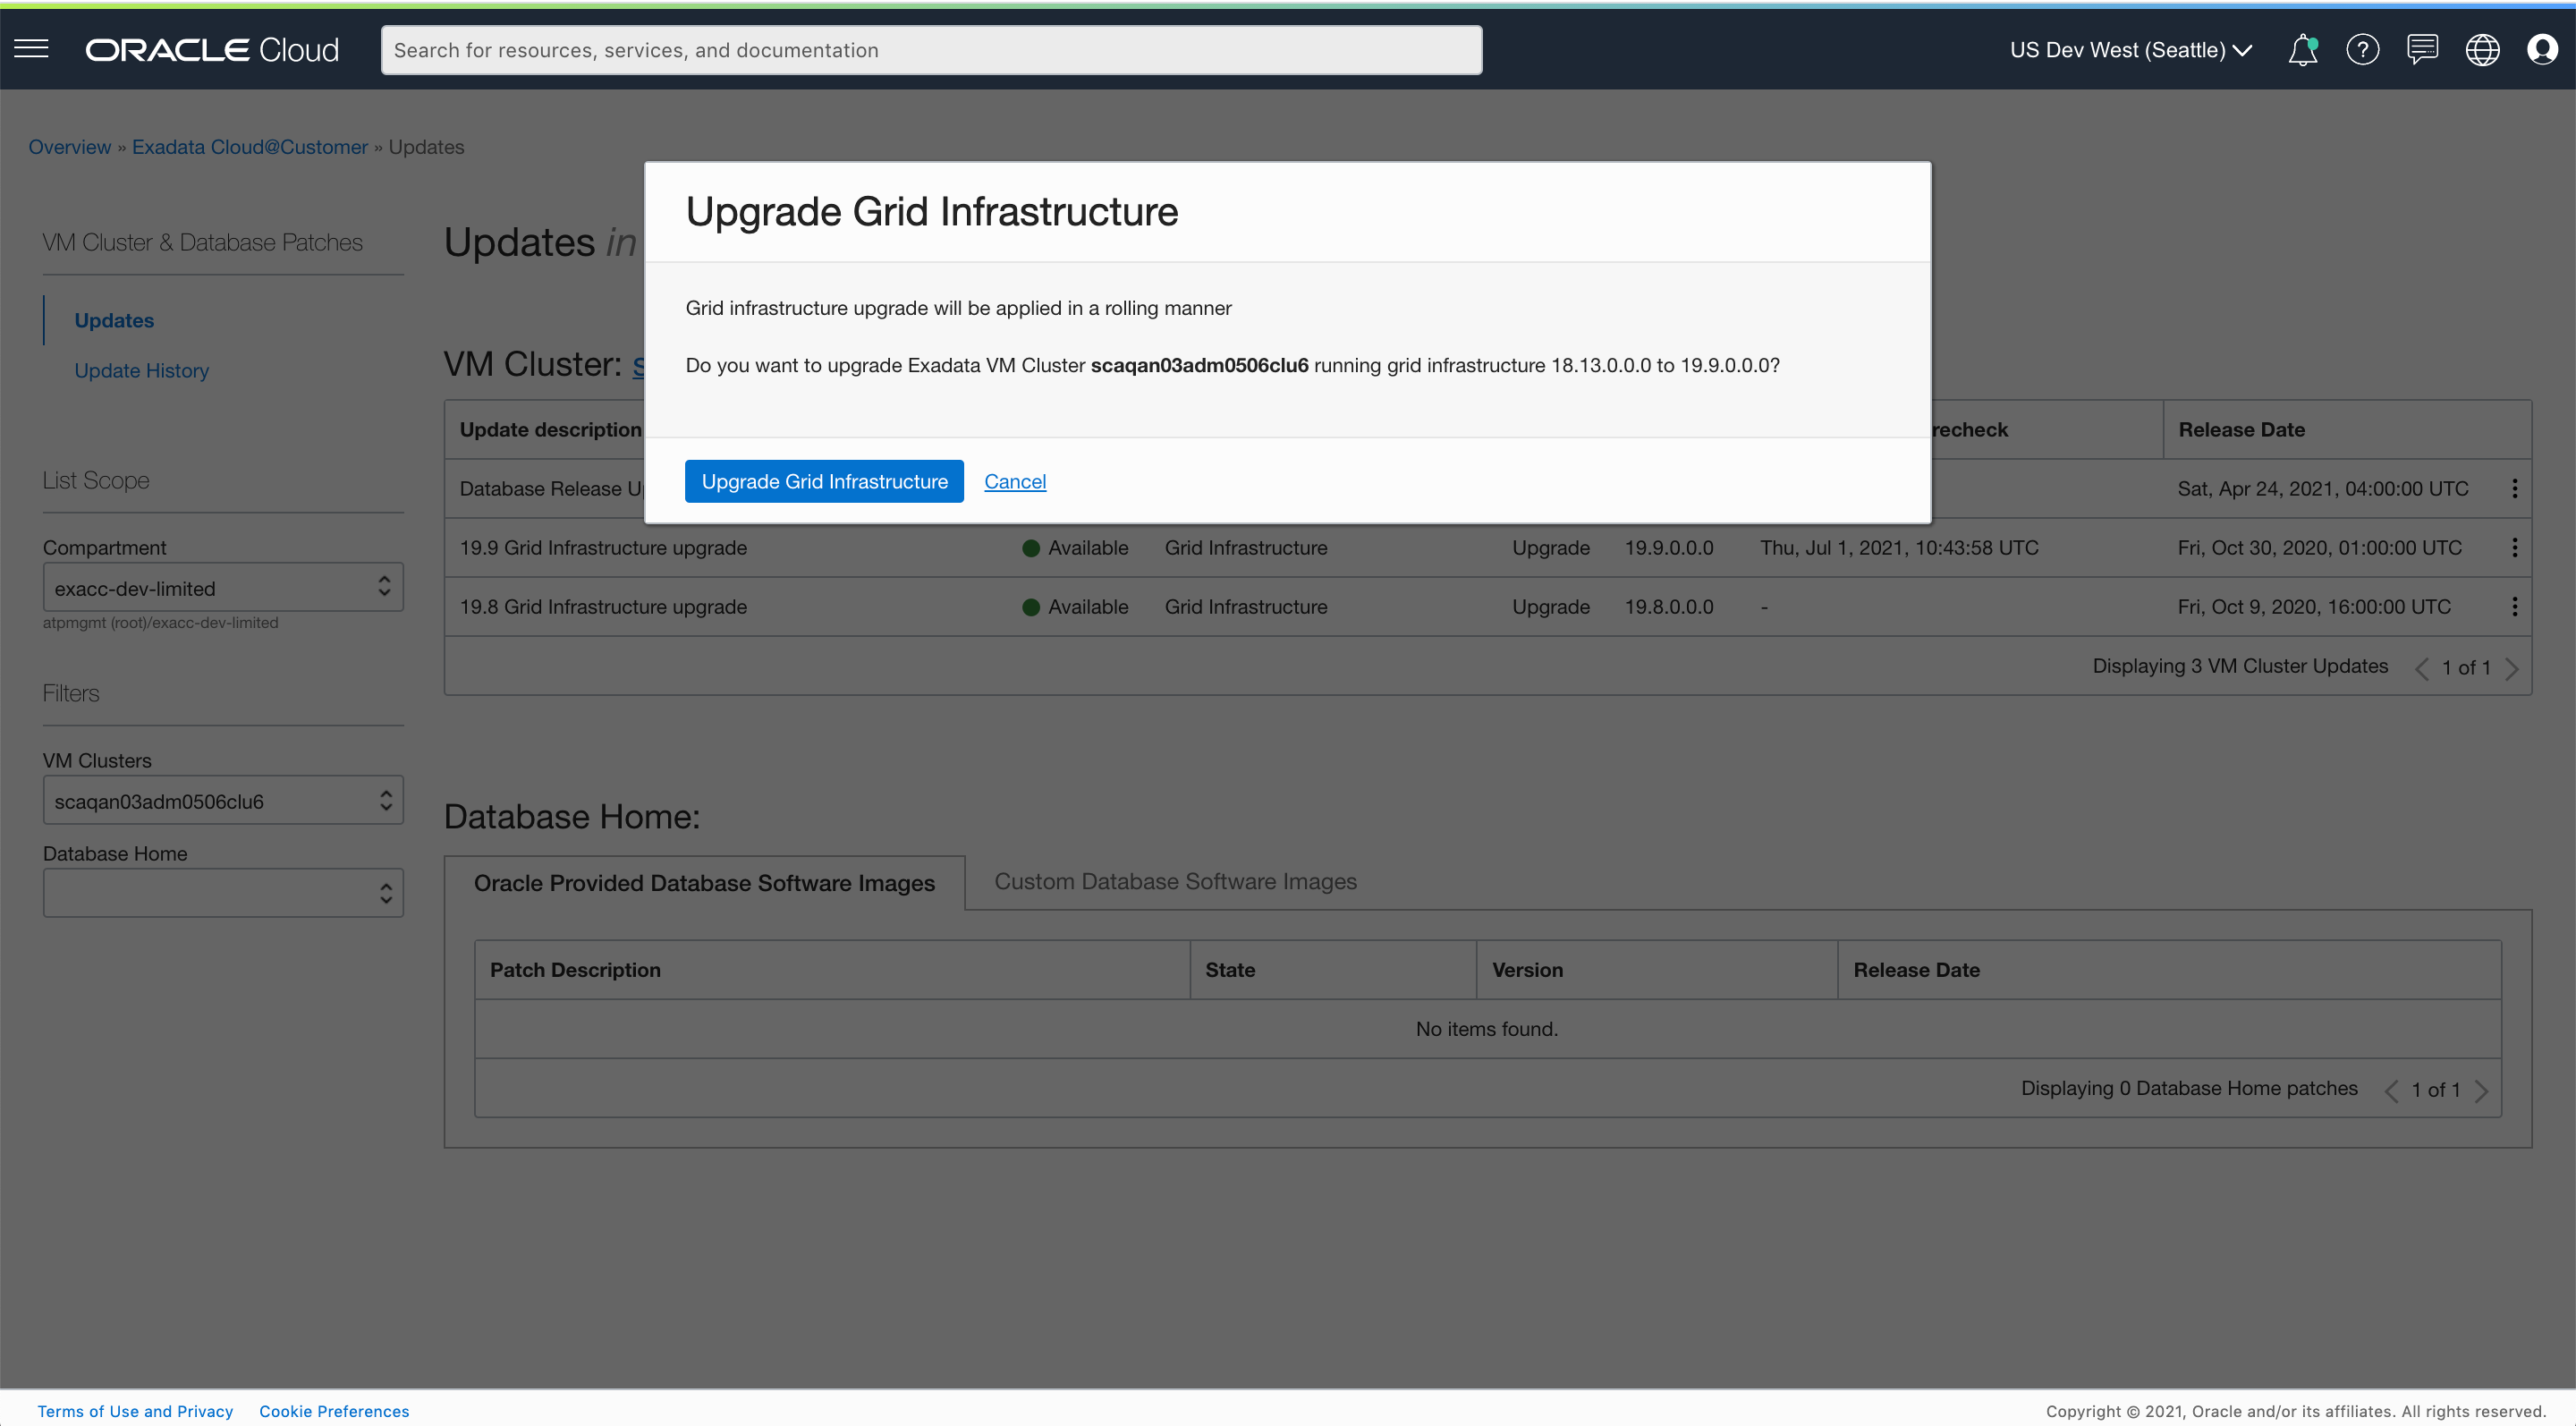Select Update History in sidebar
Screen dimensions: 2576x1426
pos(141,370)
